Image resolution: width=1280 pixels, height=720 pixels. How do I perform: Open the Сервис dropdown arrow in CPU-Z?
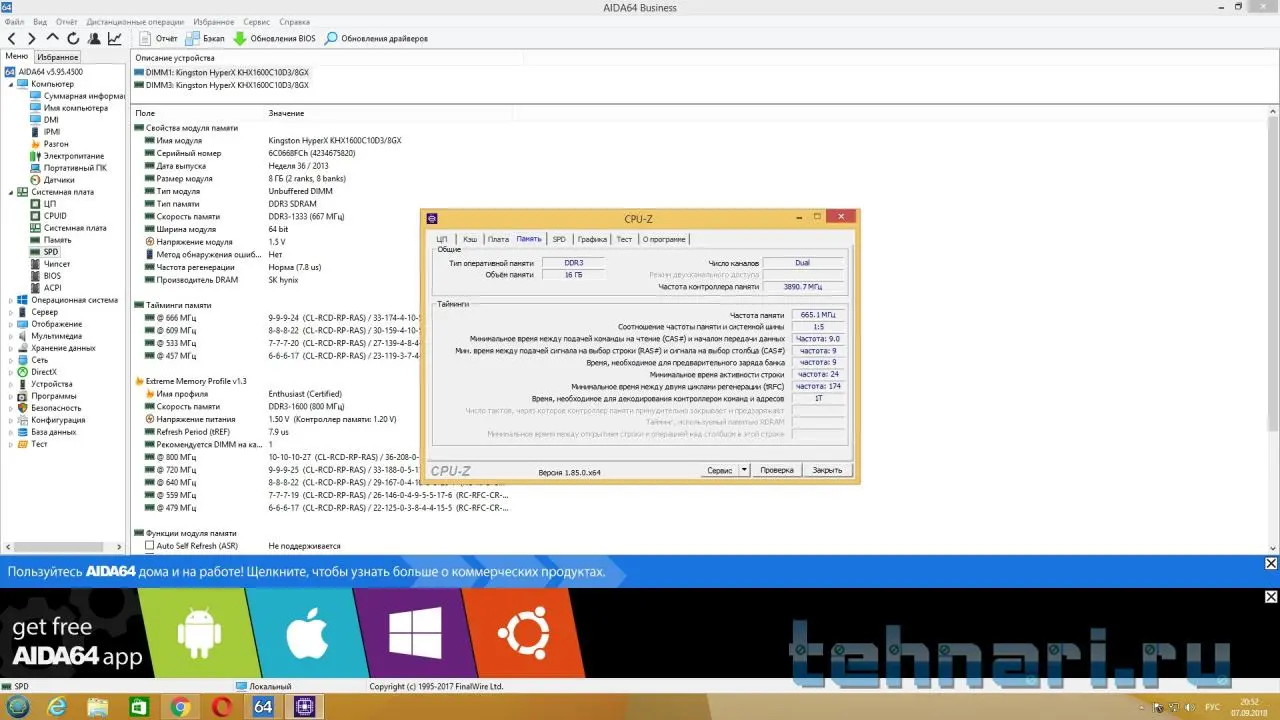(744, 470)
